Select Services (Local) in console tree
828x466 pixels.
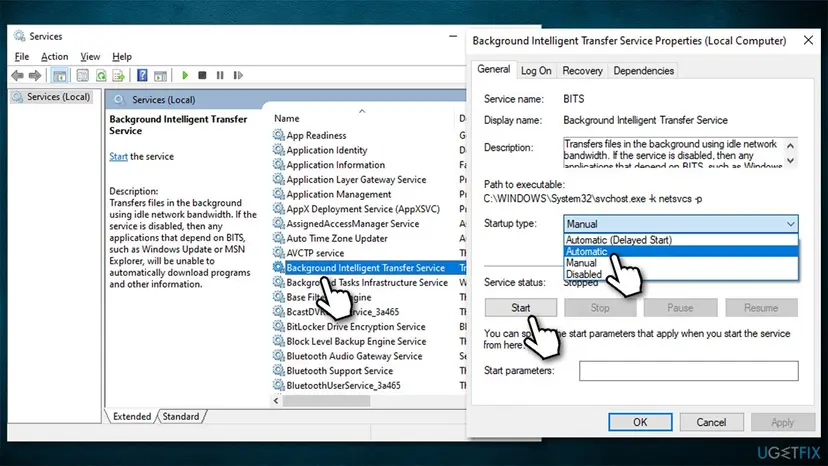52,97
